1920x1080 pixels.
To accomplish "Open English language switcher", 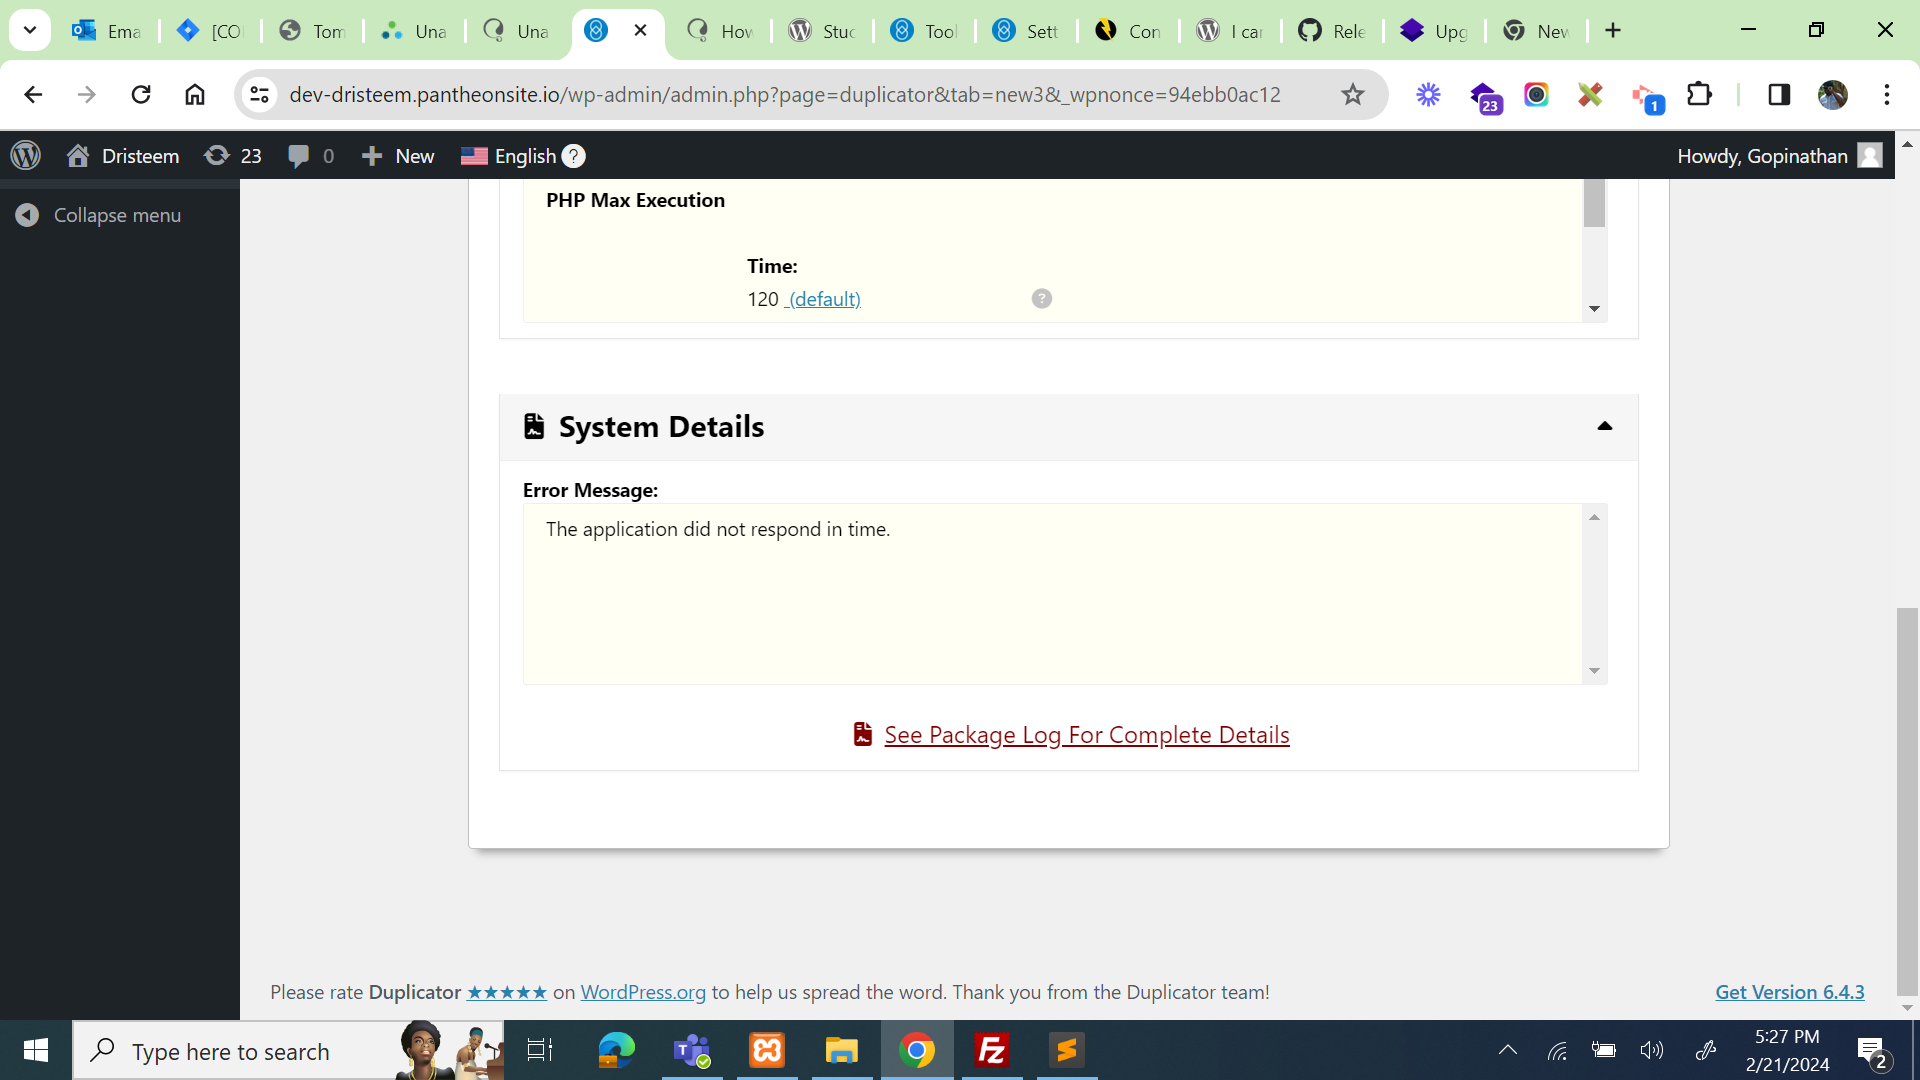I will (x=509, y=155).
